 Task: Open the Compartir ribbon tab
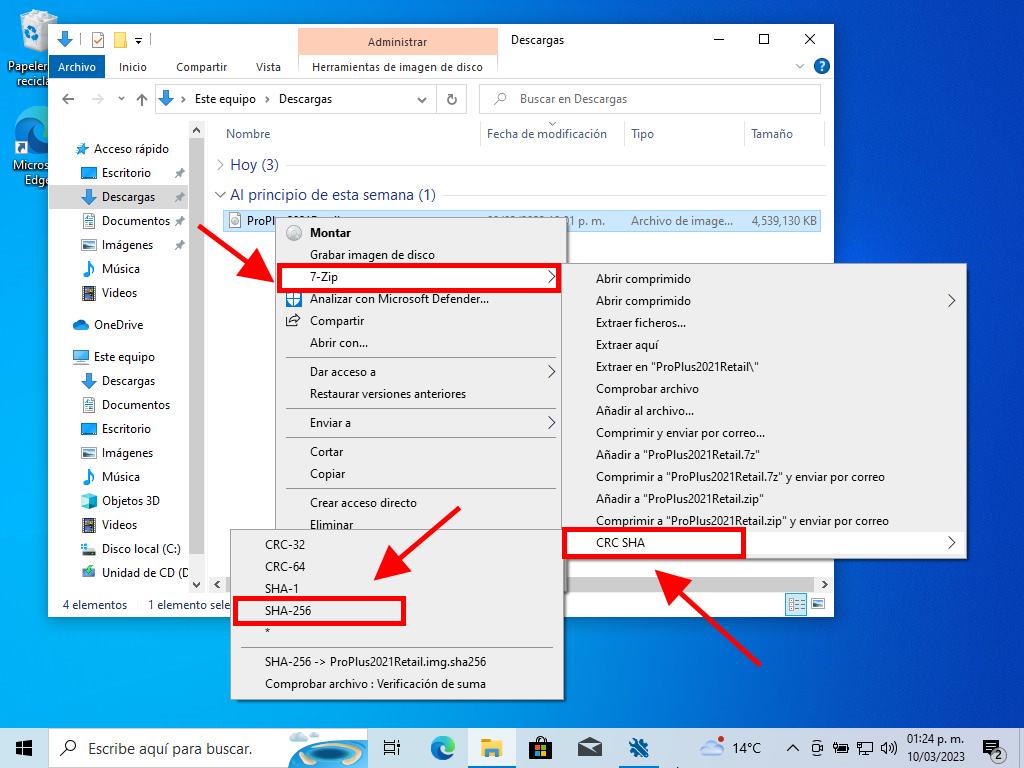201,67
